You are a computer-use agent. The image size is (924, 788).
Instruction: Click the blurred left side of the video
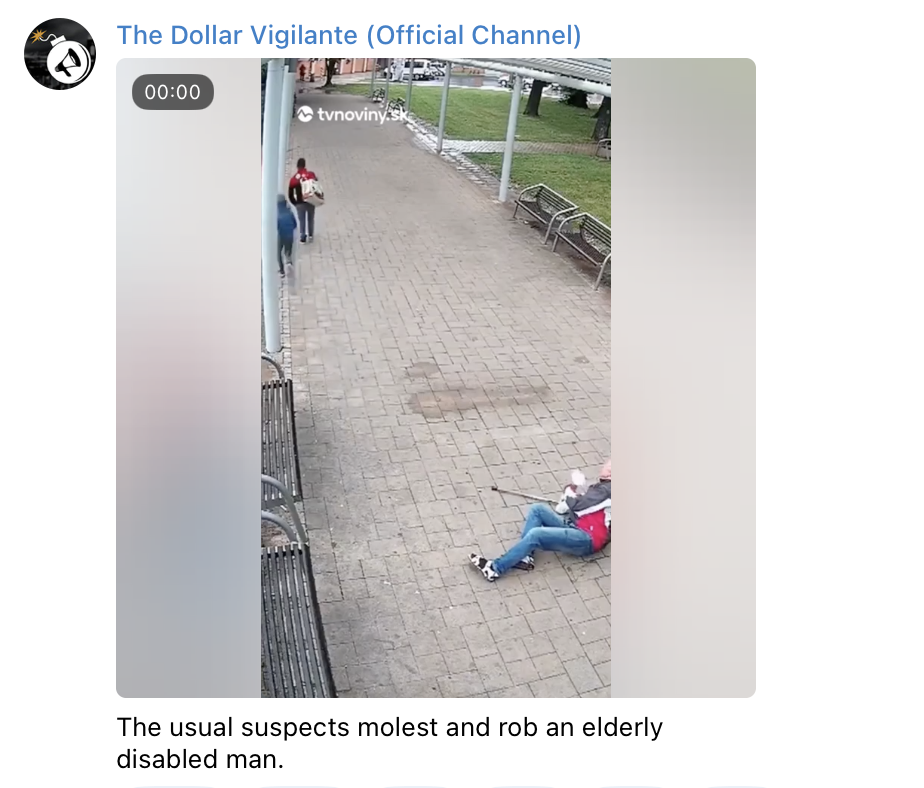click(189, 378)
